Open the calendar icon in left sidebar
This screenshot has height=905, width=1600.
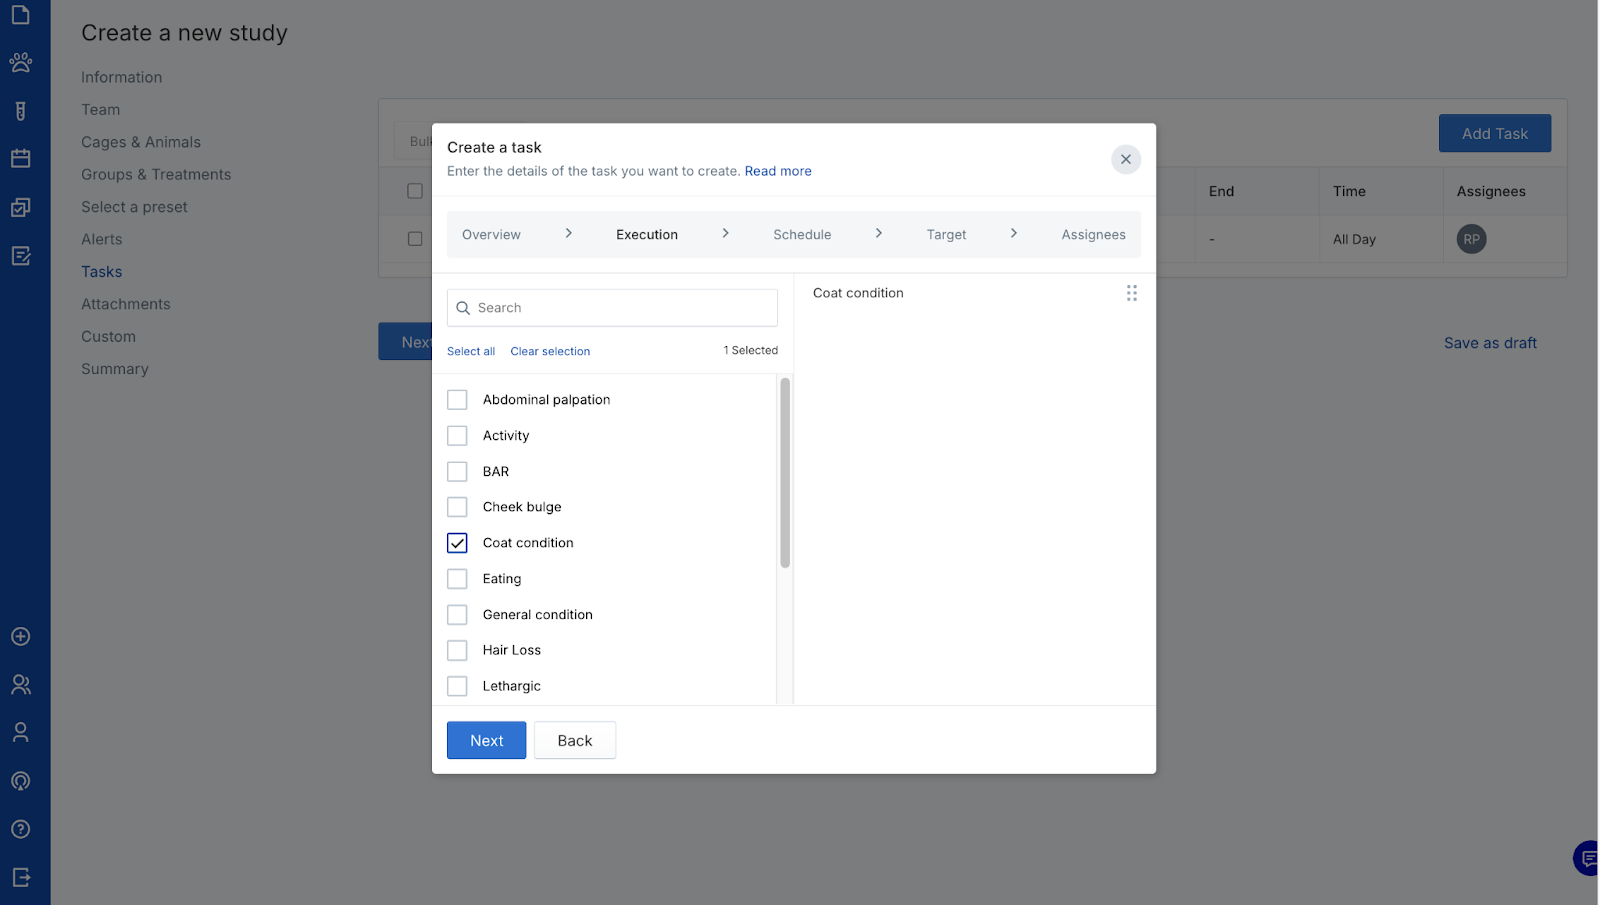click(x=20, y=158)
